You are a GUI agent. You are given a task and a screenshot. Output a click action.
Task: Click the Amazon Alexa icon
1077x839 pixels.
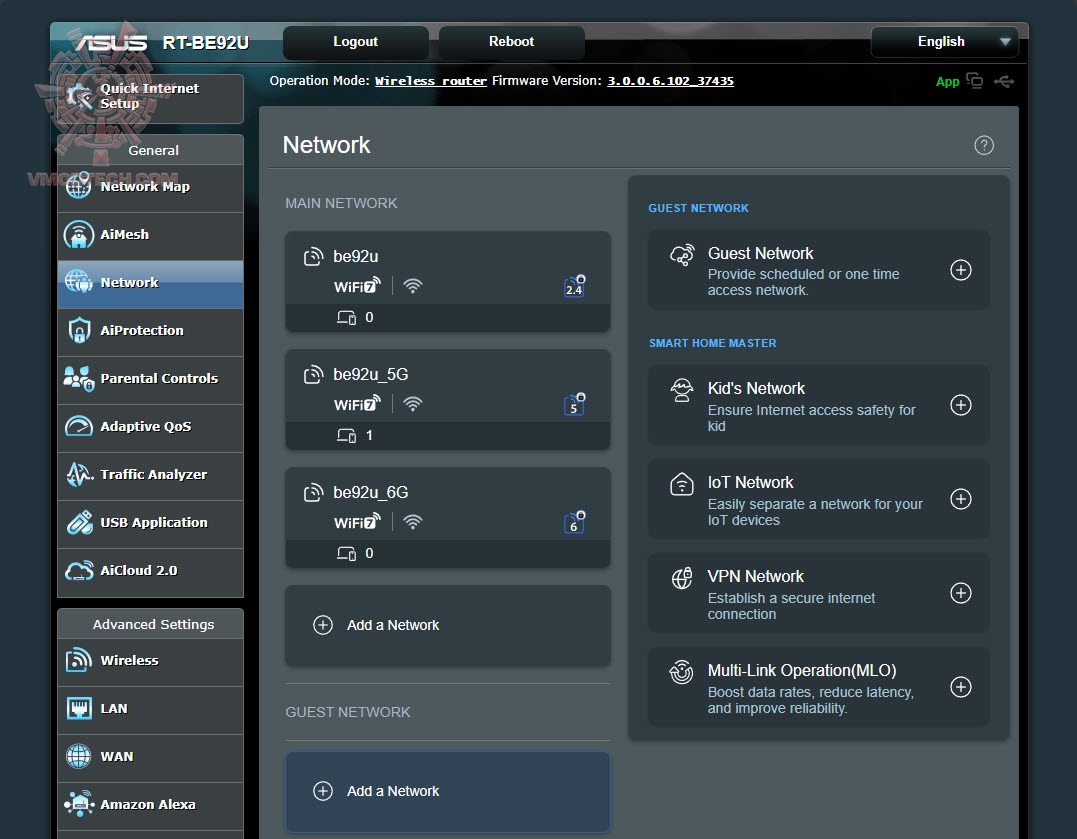(79, 804)
